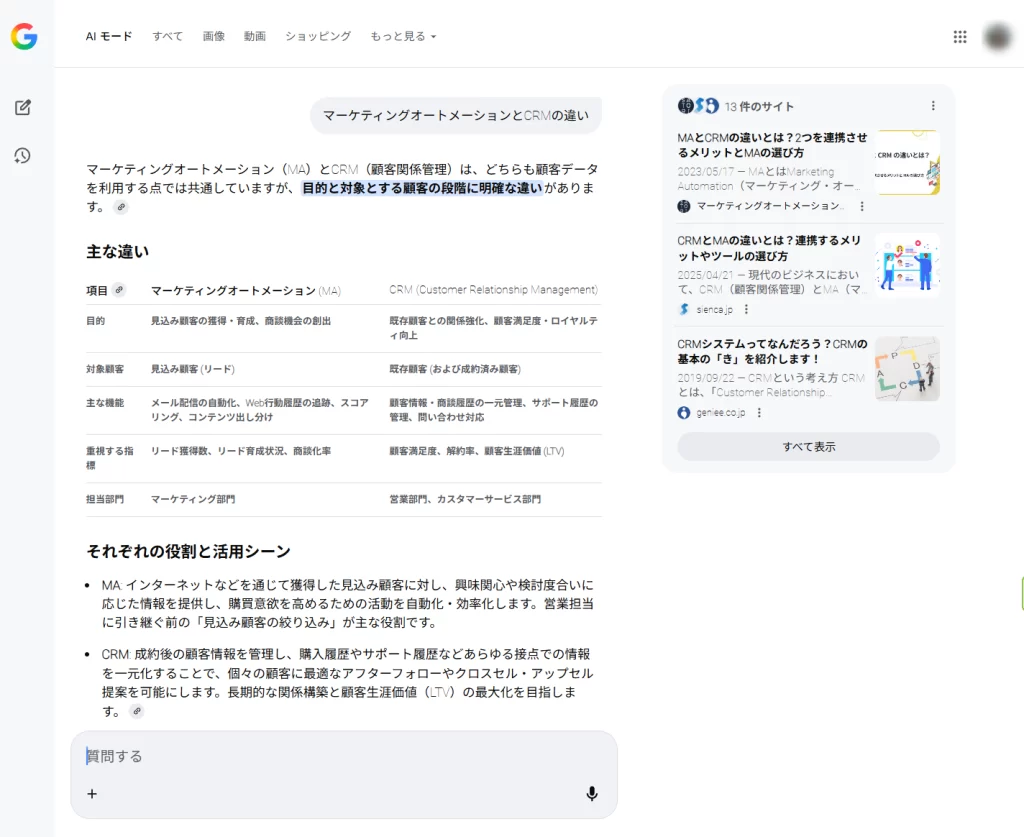1024x837 pixels.
Task: Open search history via the clock icon
Action: tap(22, 156)
